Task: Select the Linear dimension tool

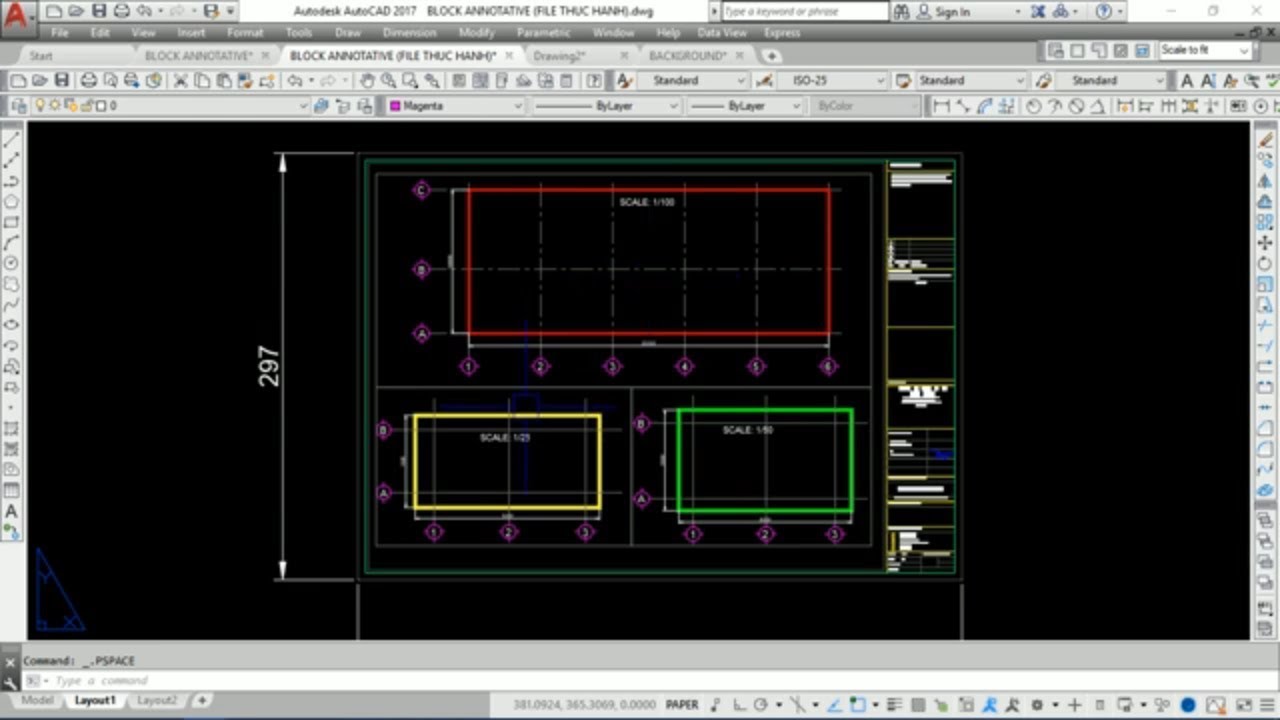Action: [x=941, y=105]
